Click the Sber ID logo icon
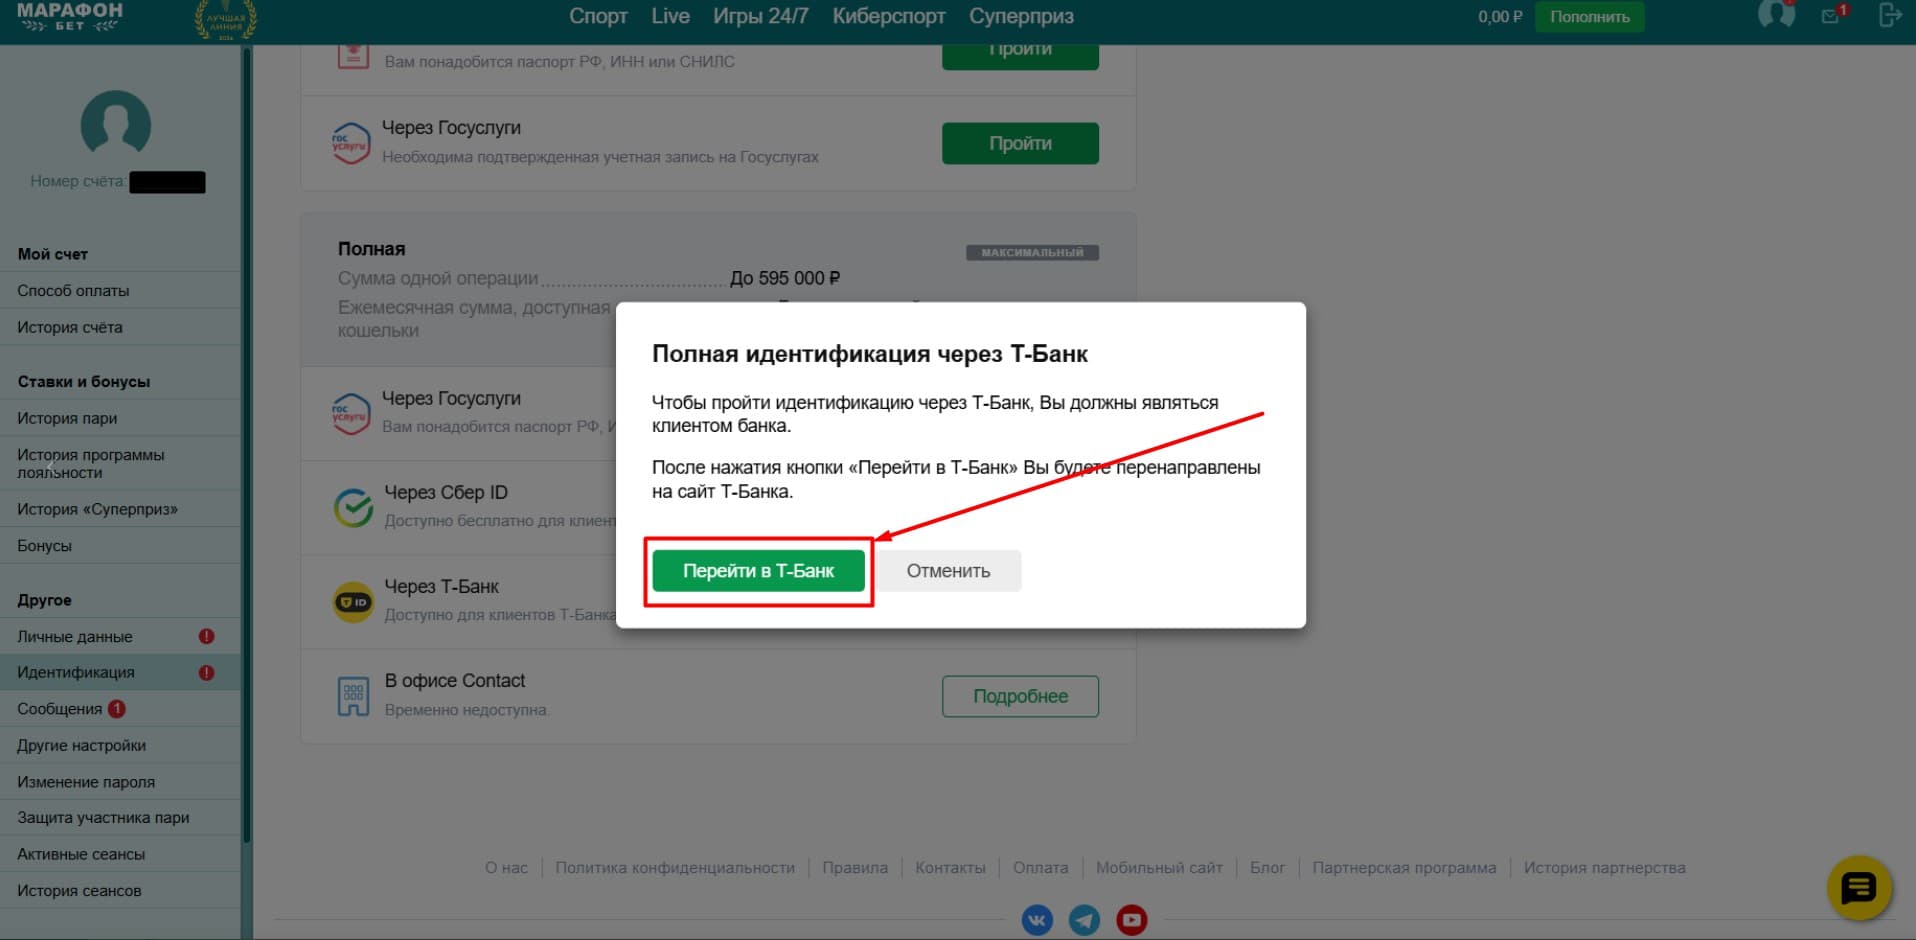 [353, 508]
